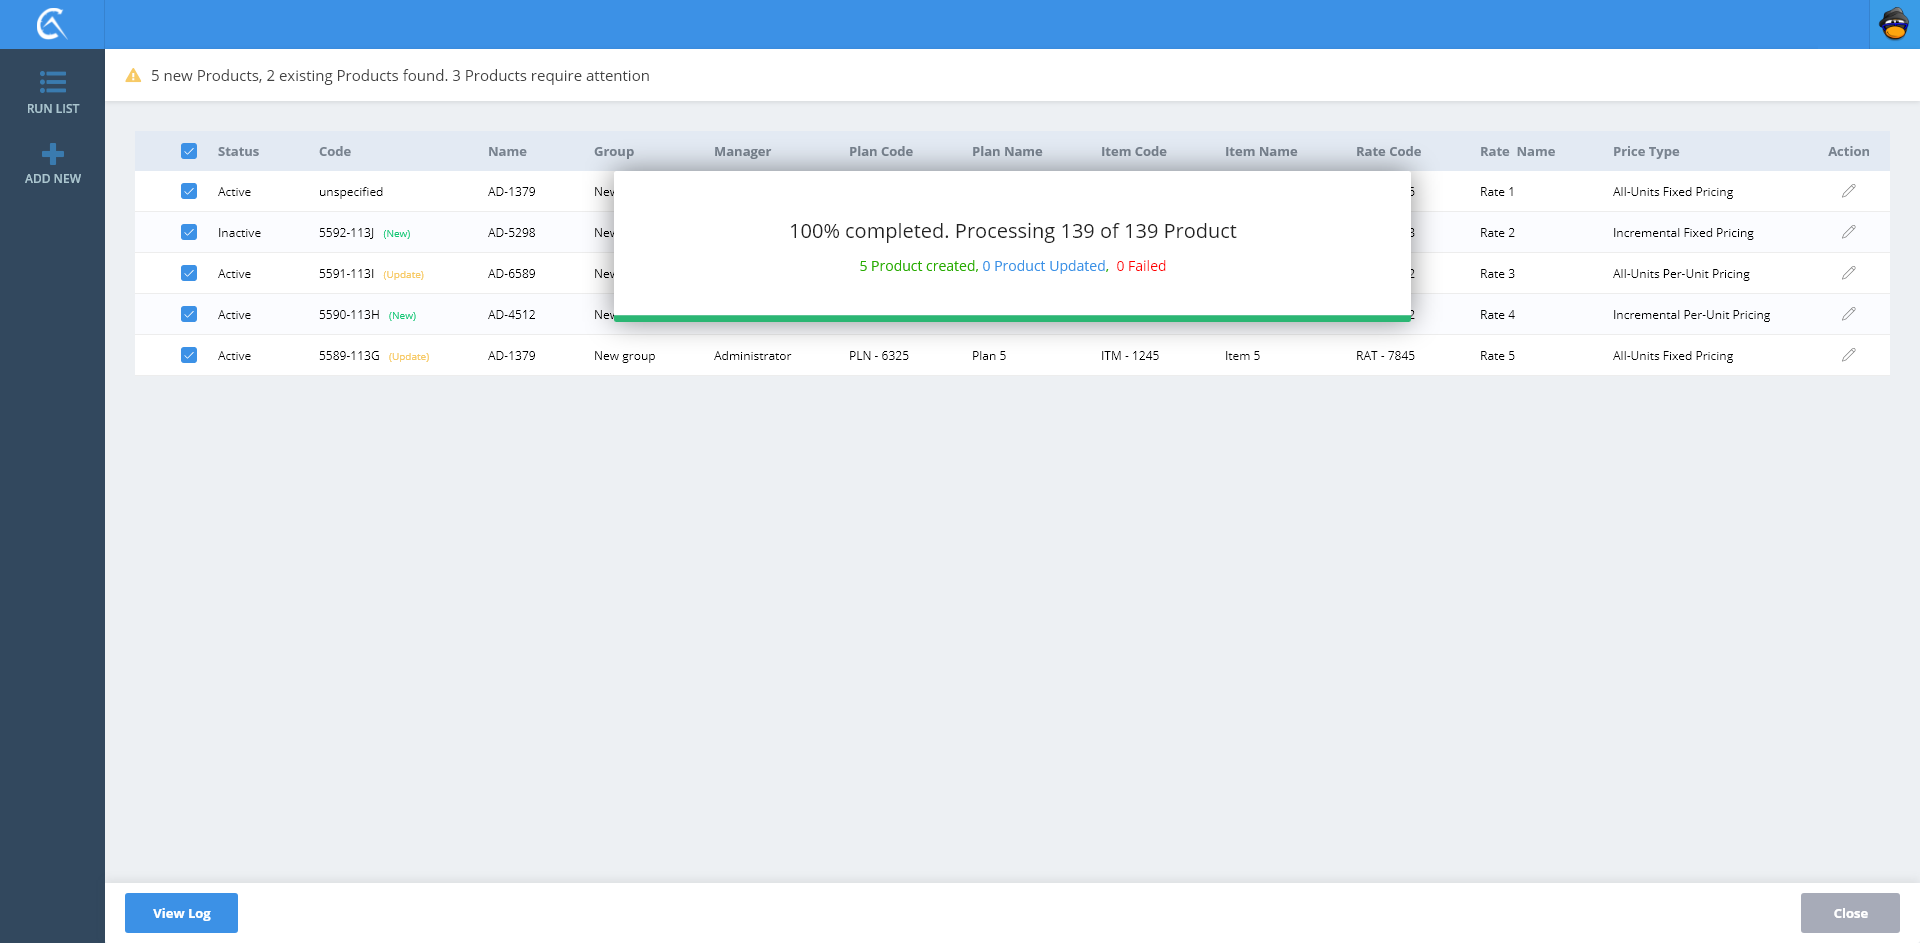Click the pencil icon for Rate 2 row
The width and height of the screenshot is (1920, 943).
tap(1848, 232)
